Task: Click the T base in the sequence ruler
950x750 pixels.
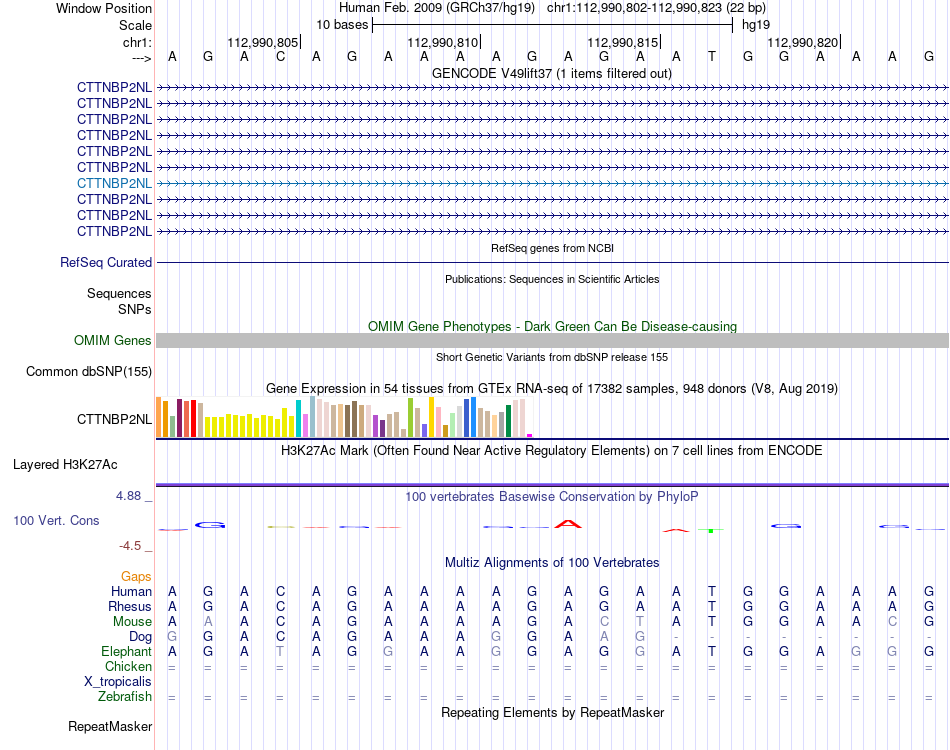Action: 712,56
